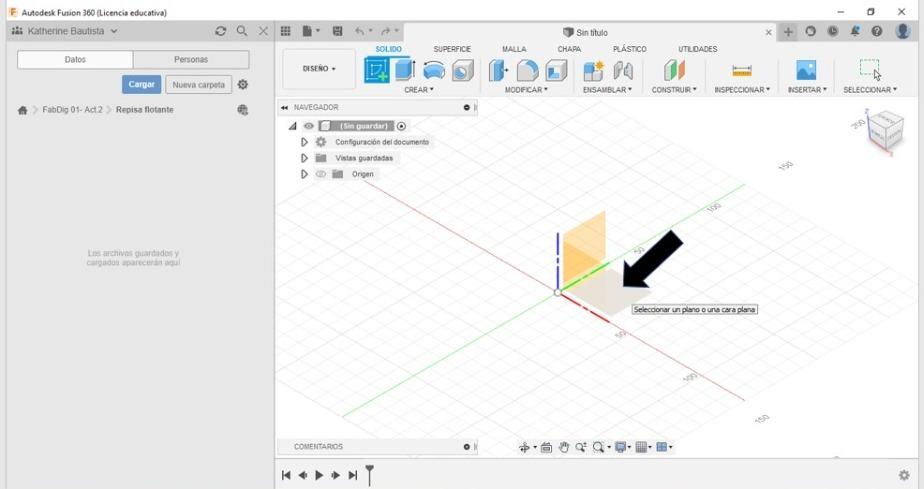Refresh the data panel
The image size is (924, 489).
coord(220,31)
